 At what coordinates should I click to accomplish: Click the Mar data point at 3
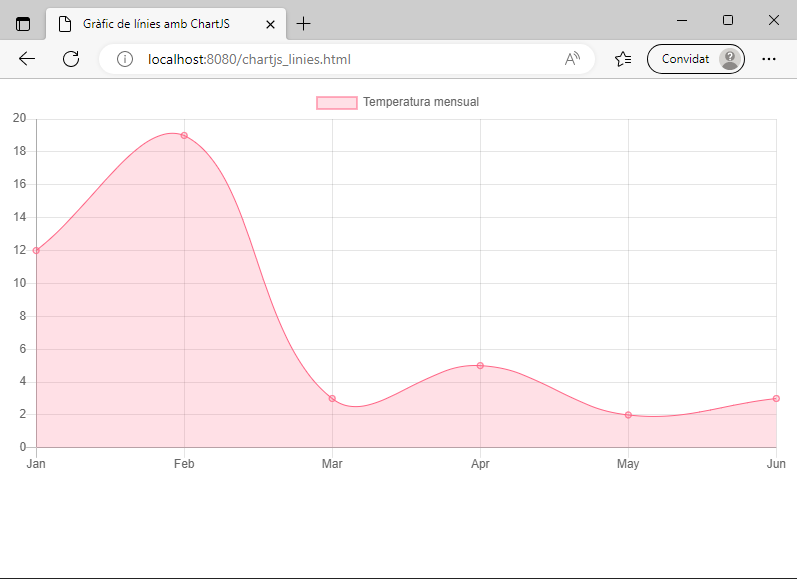click(x=332, y=398)
